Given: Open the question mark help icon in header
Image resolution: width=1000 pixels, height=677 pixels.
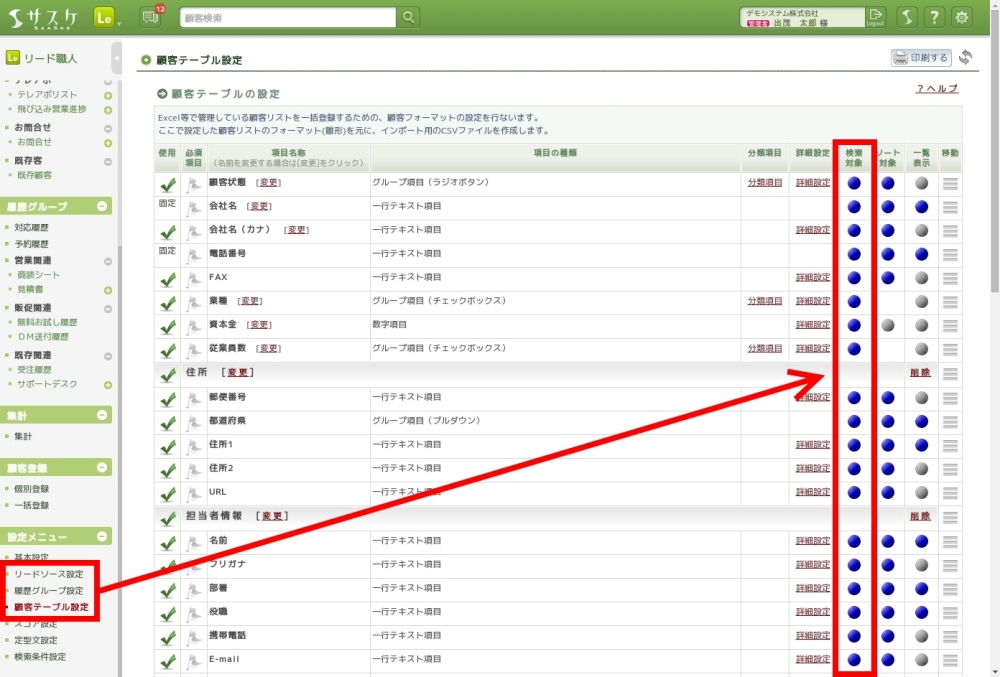Looking at the screenshot, I should (933, 17).
